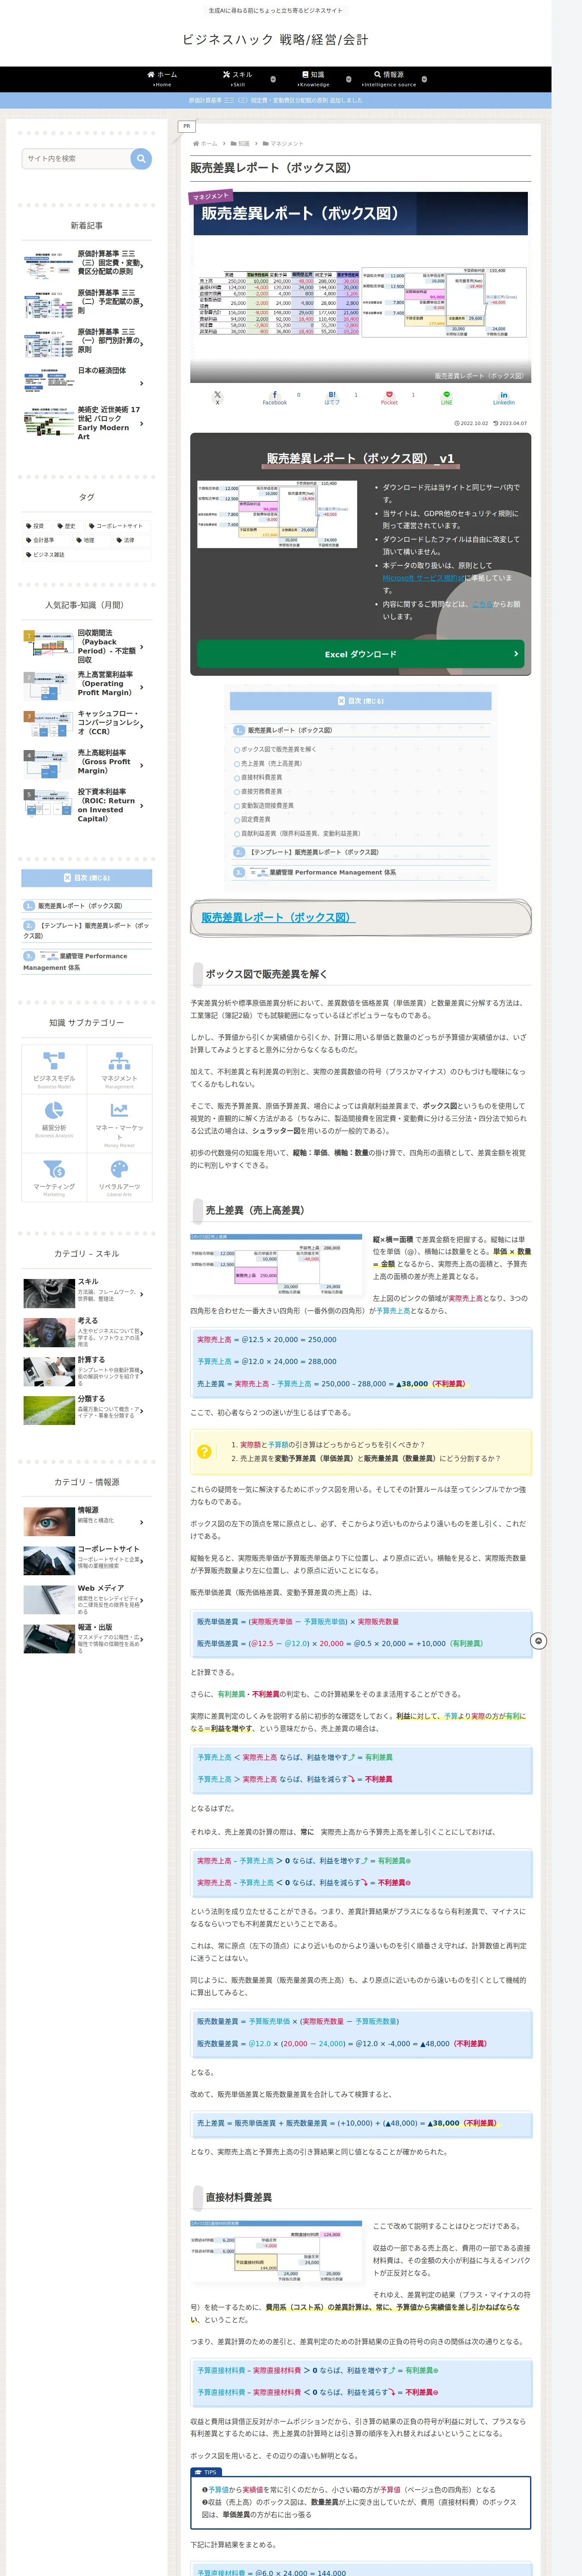582x2576 pixels.
Task: Open the スキル nav menu item
Action: (238, 79)
